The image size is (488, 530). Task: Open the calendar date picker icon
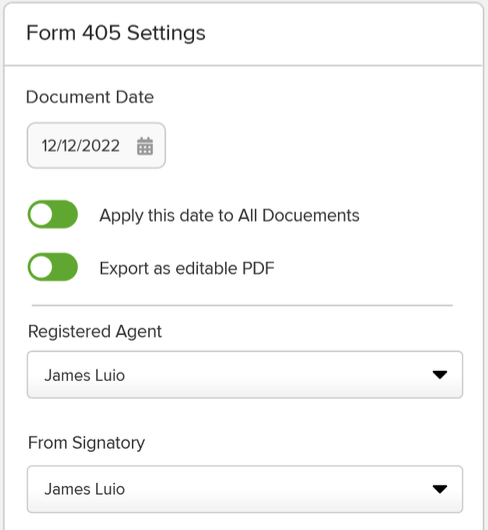(x=145, y=146)
